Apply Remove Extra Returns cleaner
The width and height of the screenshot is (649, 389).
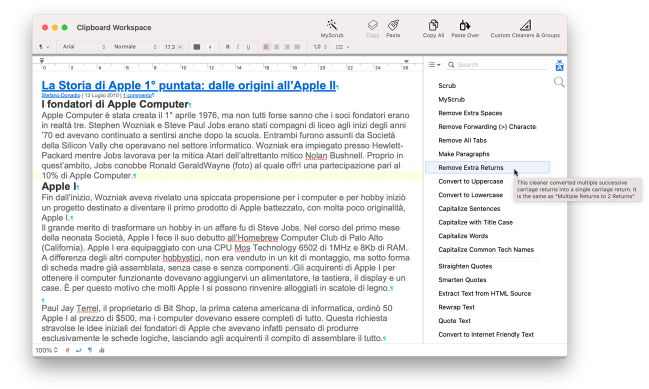487,168
